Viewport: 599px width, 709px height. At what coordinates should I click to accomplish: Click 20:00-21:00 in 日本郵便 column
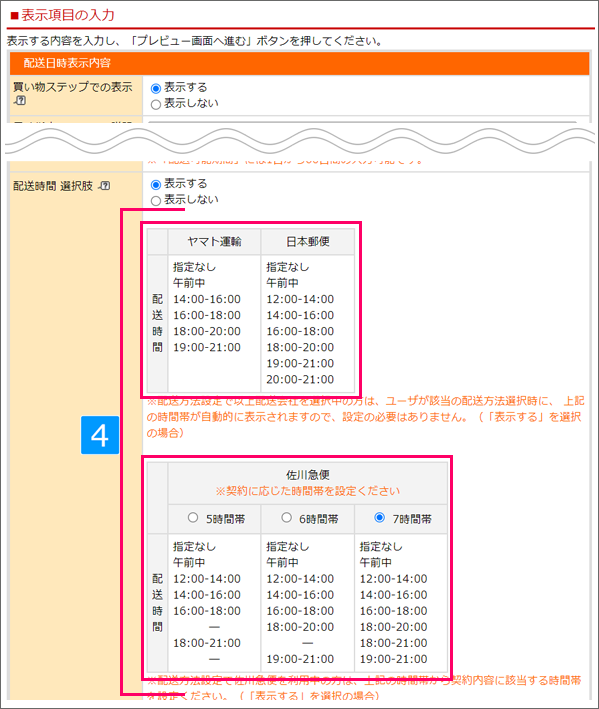[x=300, y=379]
